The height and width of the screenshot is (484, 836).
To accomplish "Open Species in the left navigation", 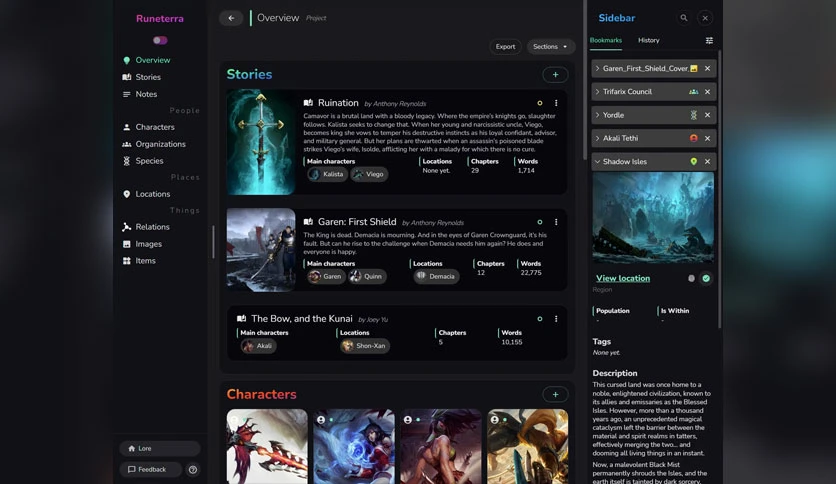I will pyautogui.click(x=149, y=161).
